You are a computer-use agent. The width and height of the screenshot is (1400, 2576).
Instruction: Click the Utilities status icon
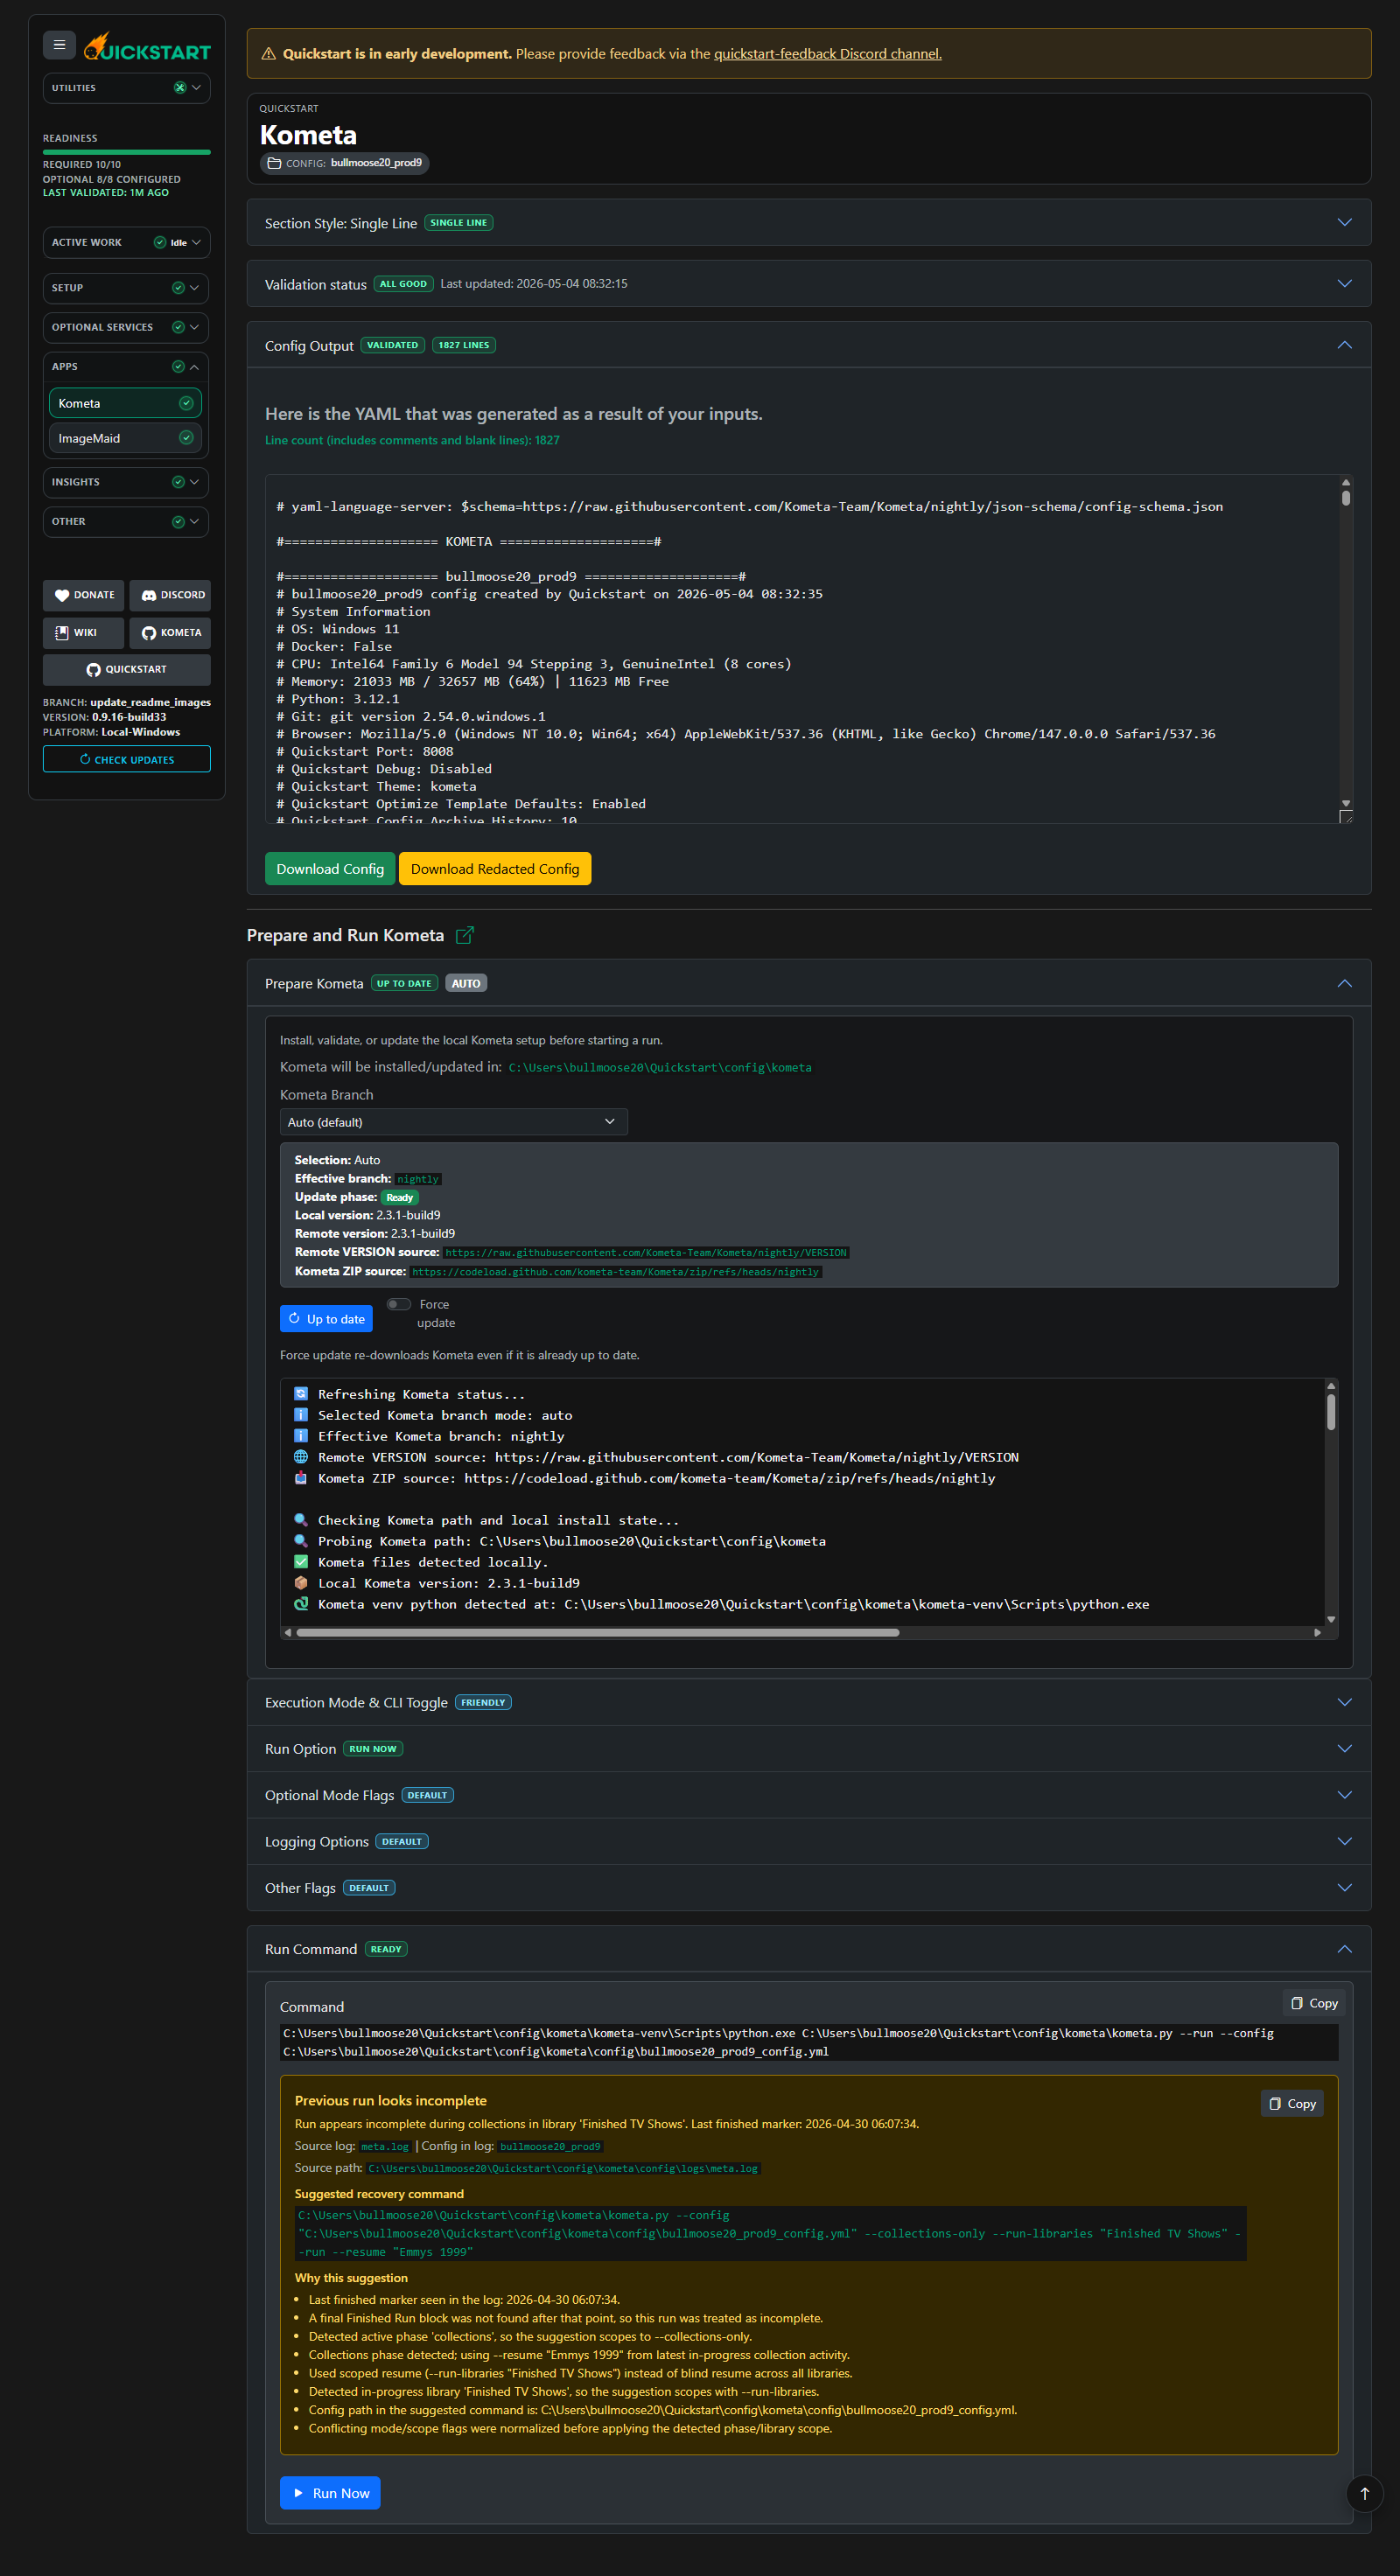pyautogui.click(x=180, y=88)
